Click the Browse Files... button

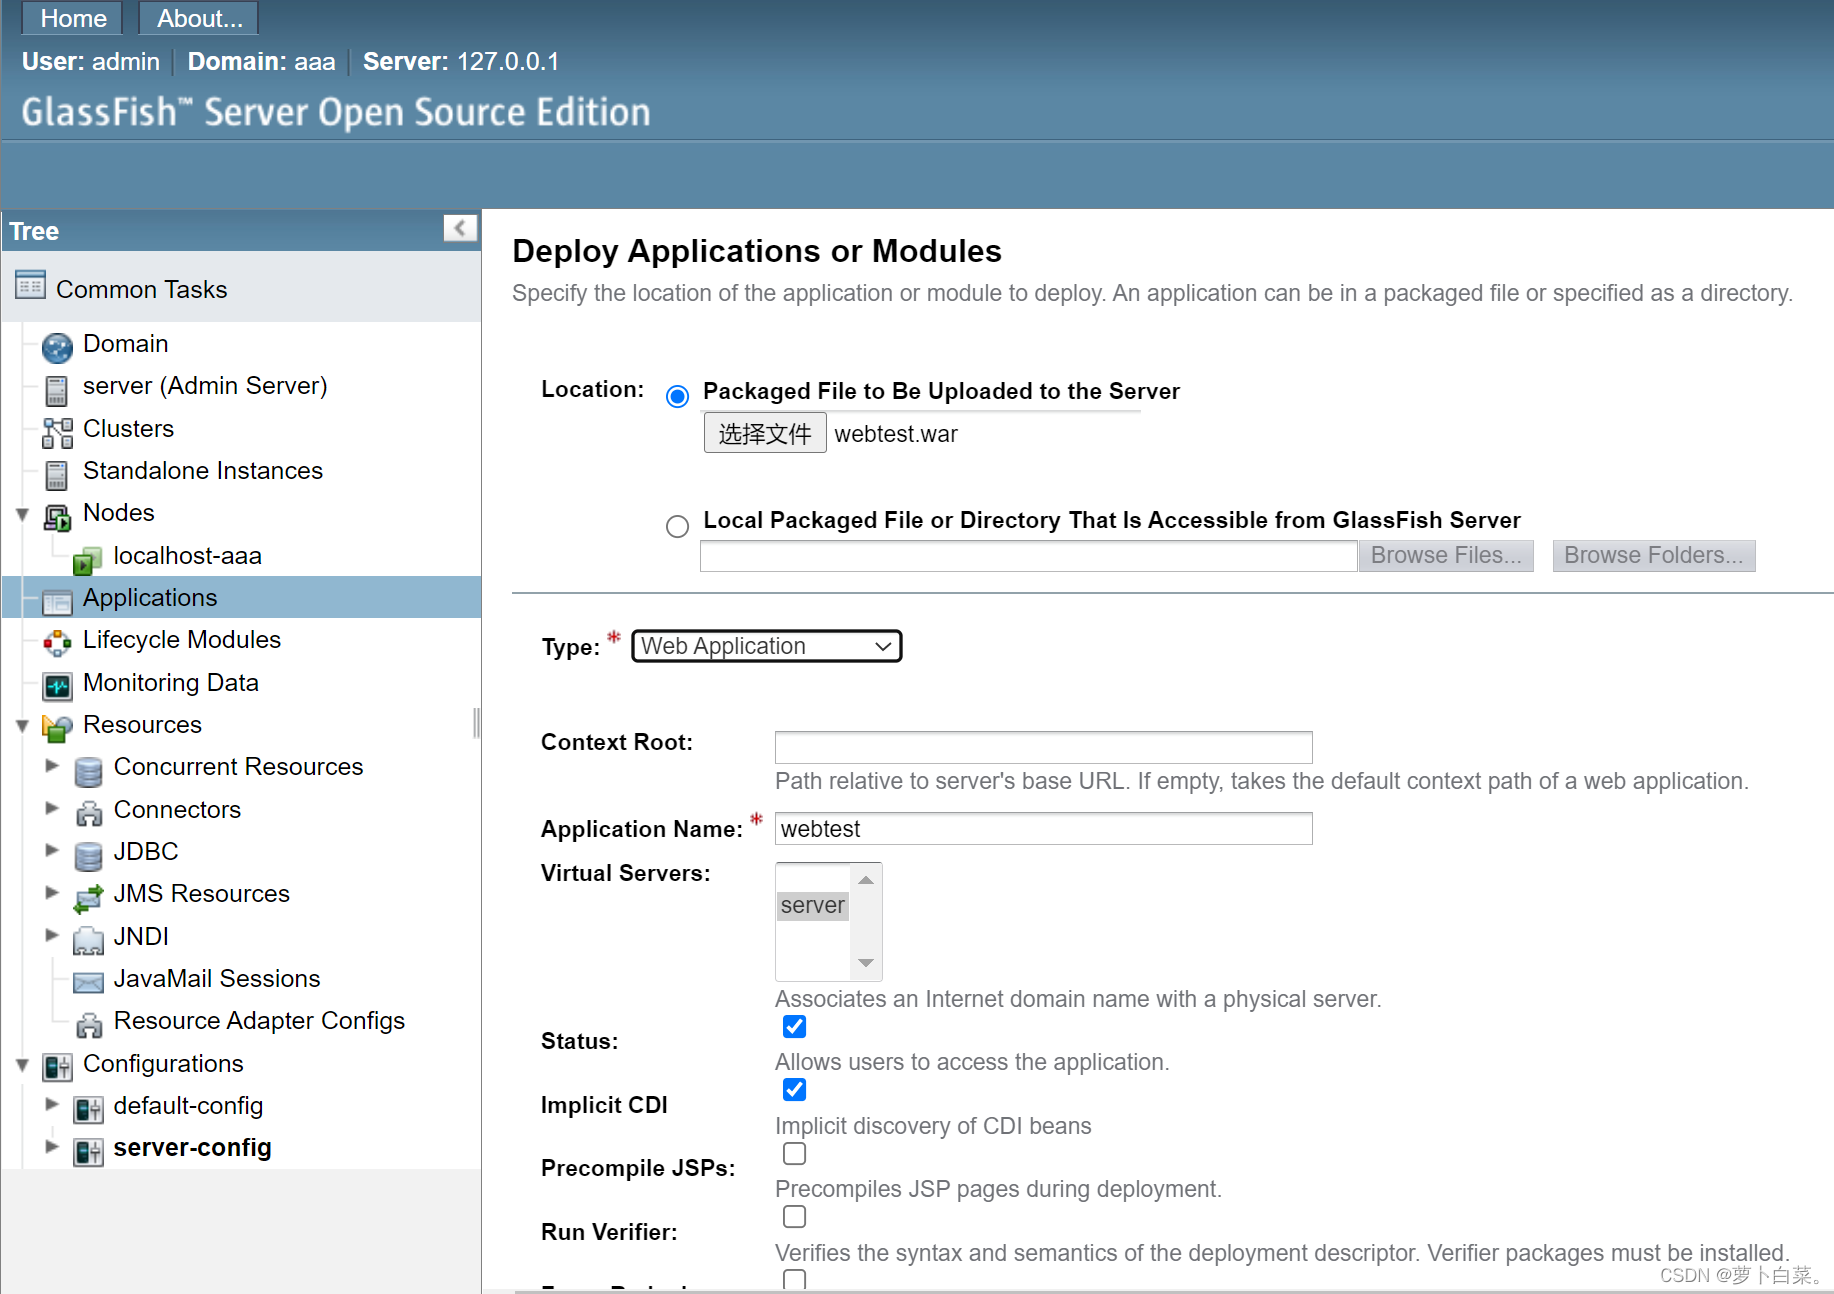pyautogui.click(x=1446, y=555)
